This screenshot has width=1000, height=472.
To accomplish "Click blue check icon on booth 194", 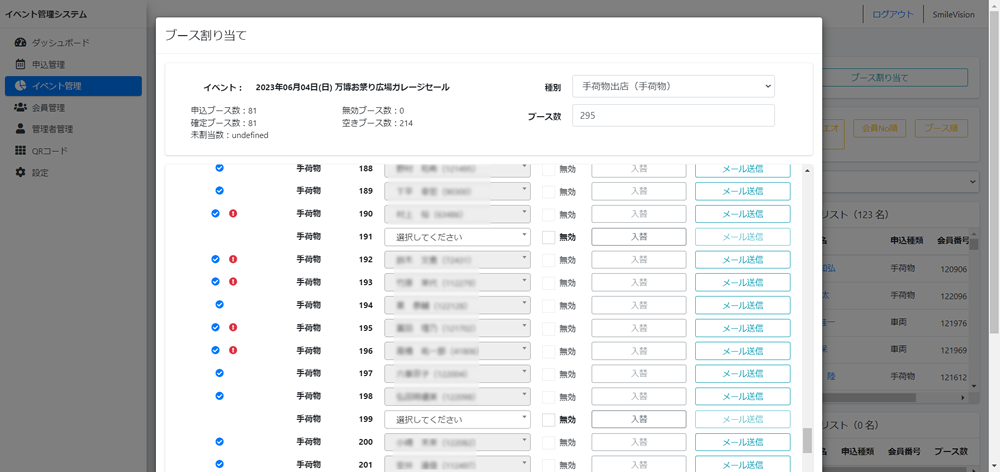I will (219, 304).
